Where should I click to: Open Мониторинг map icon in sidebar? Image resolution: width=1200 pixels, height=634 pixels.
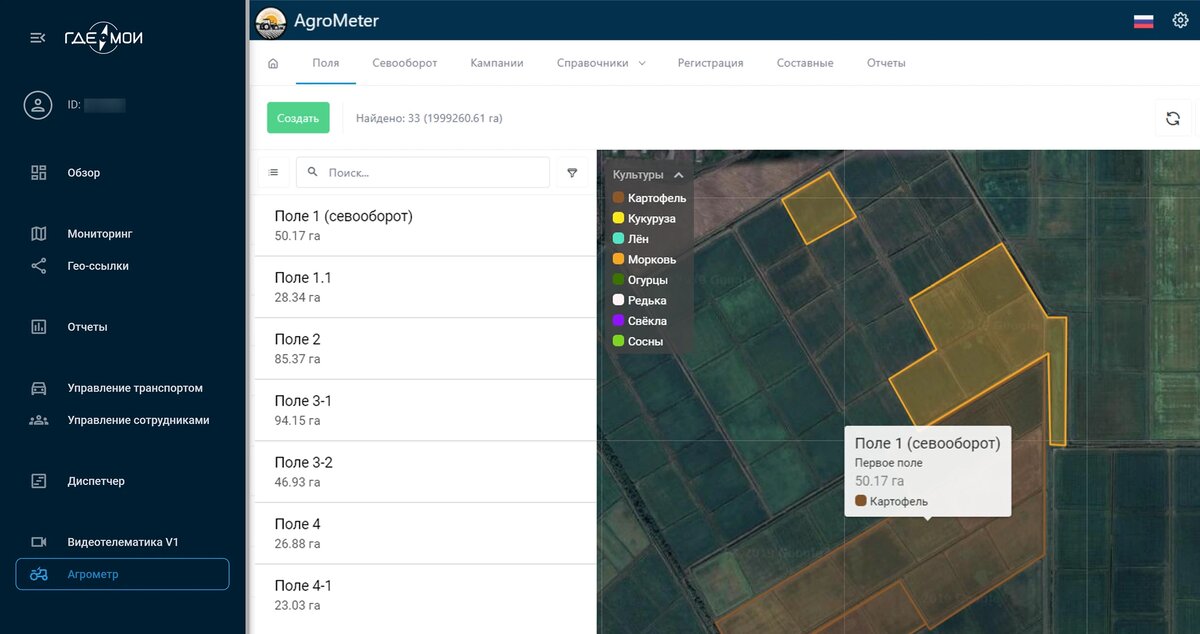[x=39, y=234]
